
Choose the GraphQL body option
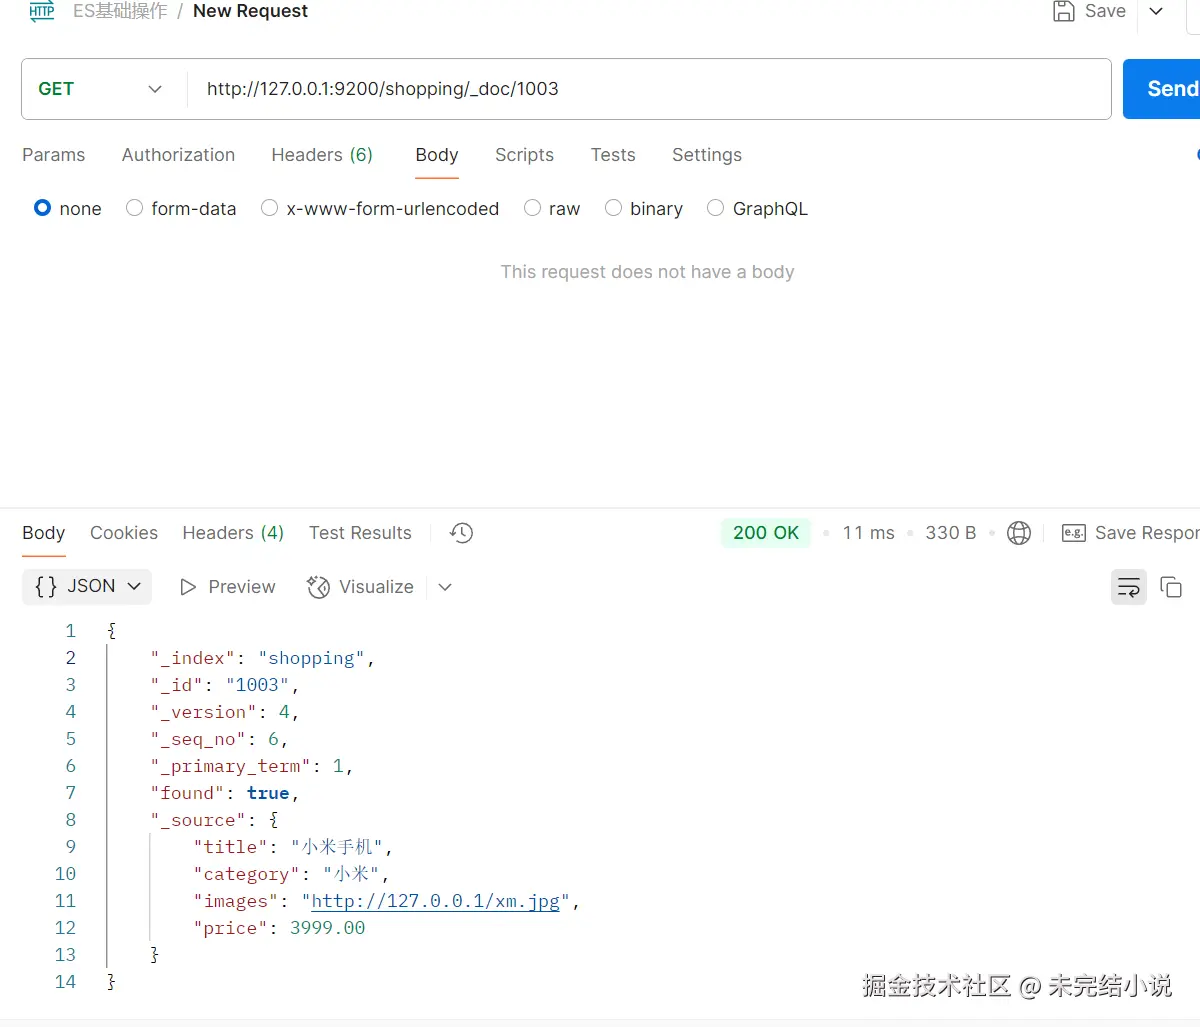715,208
